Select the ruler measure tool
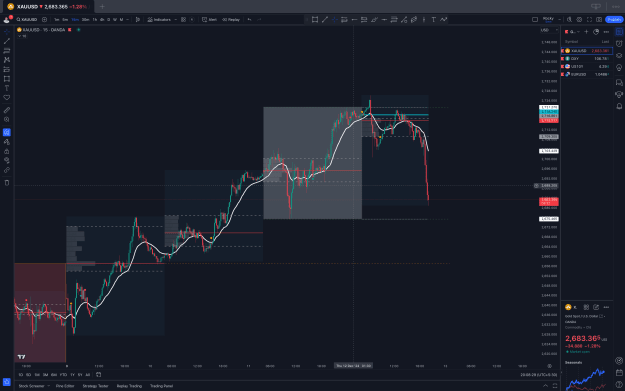625x391 pixels. click(x=7, y=110)
